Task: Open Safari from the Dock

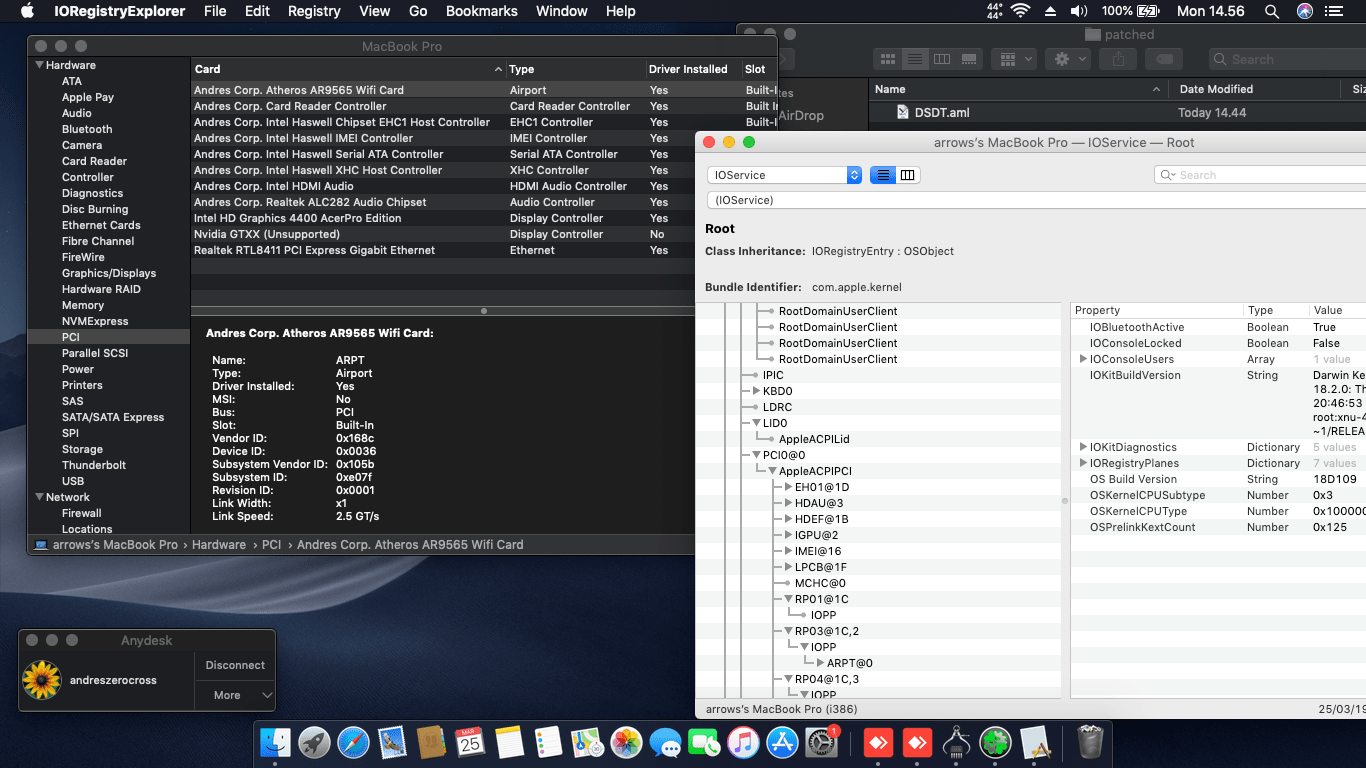Action: (x=353, y=743)
